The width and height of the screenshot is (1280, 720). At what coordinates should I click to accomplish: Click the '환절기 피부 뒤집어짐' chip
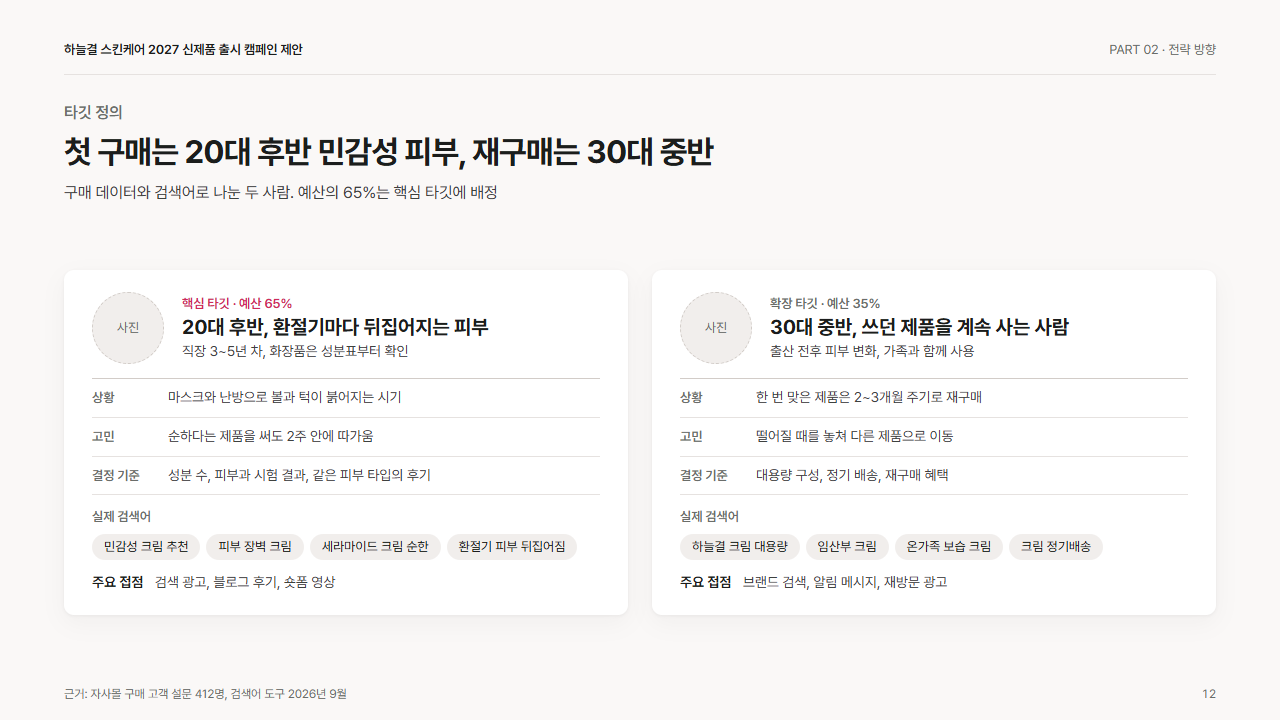click(512, 547)
